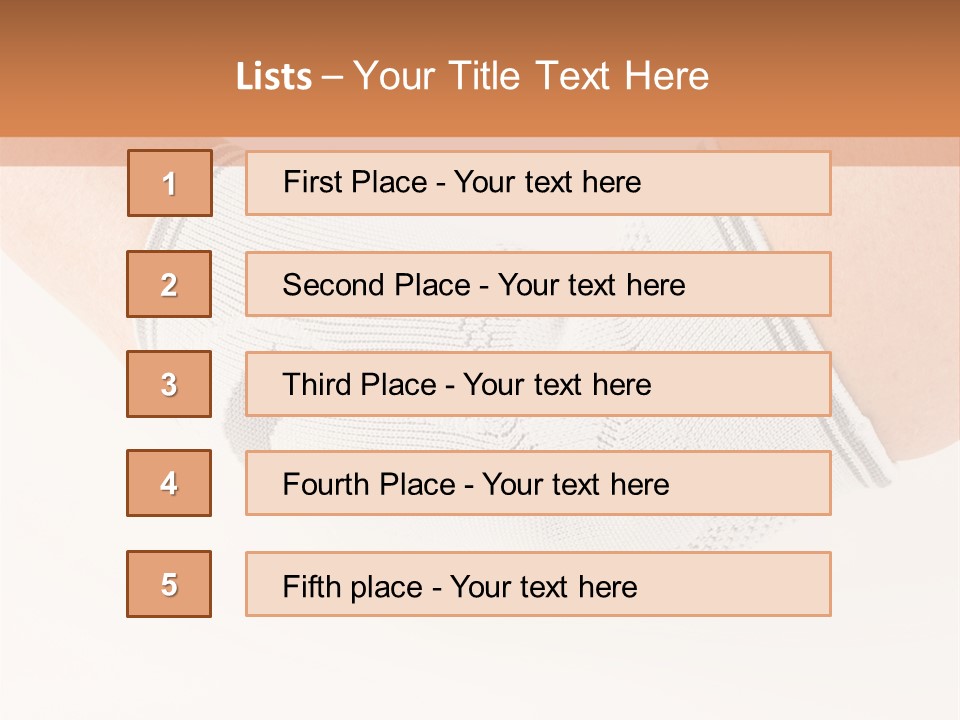Click the dash between "Lists" and "Your"

[332, 77]
